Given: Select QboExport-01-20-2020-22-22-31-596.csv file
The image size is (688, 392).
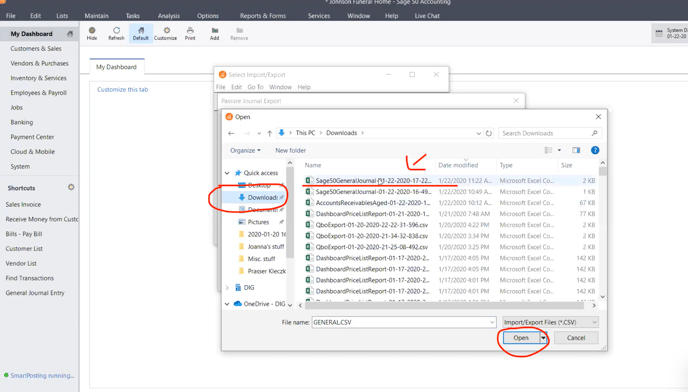Looking at the screenshot, I should pyautogui.click(x=372, y=225).
